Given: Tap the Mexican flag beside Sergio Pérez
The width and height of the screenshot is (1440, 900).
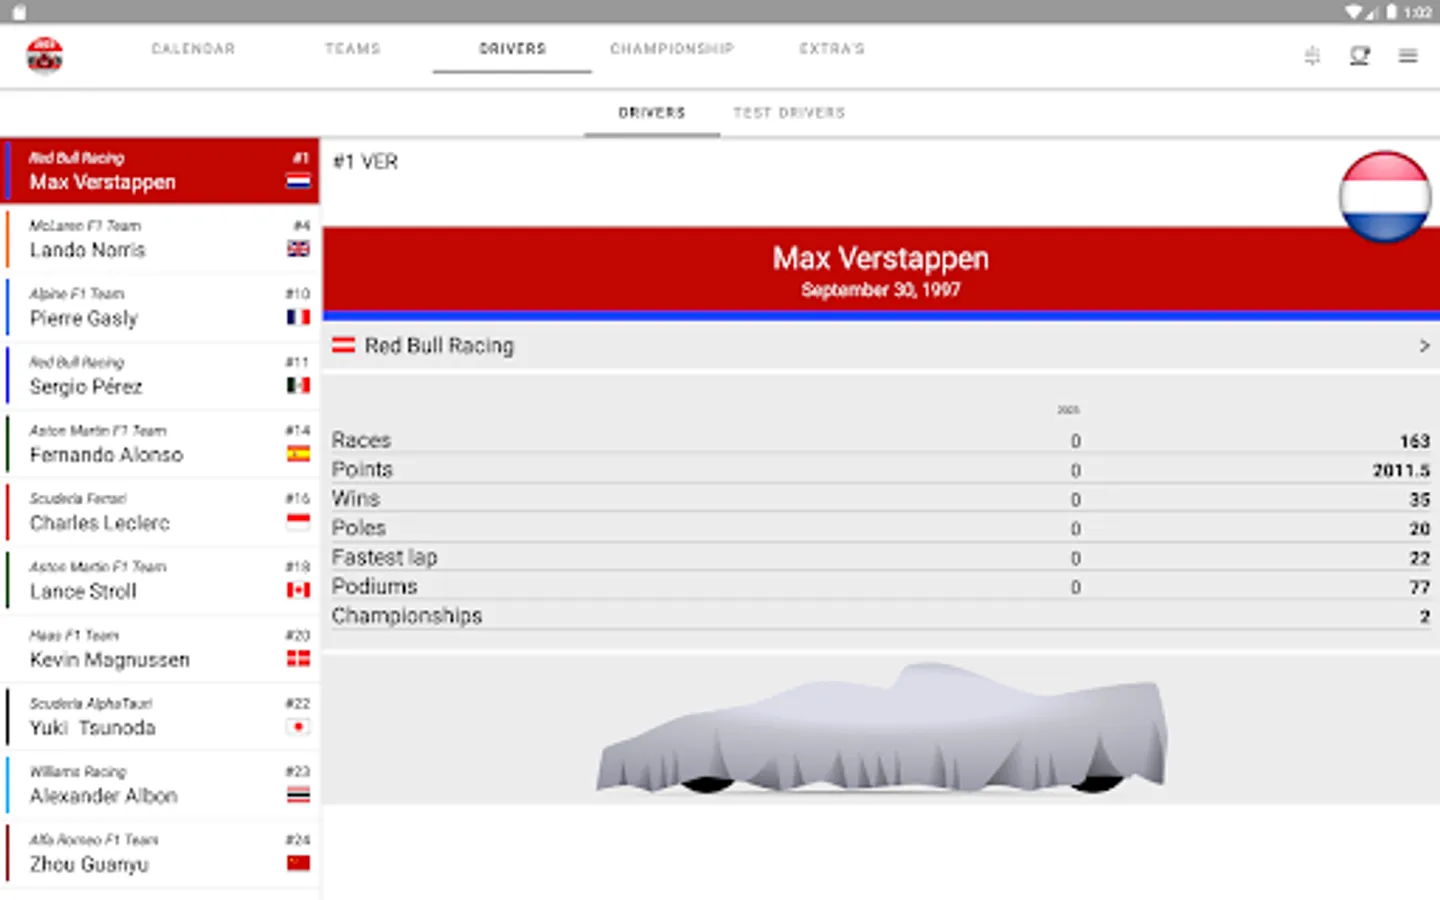Looking at the screenshot, I should point(298,385).
